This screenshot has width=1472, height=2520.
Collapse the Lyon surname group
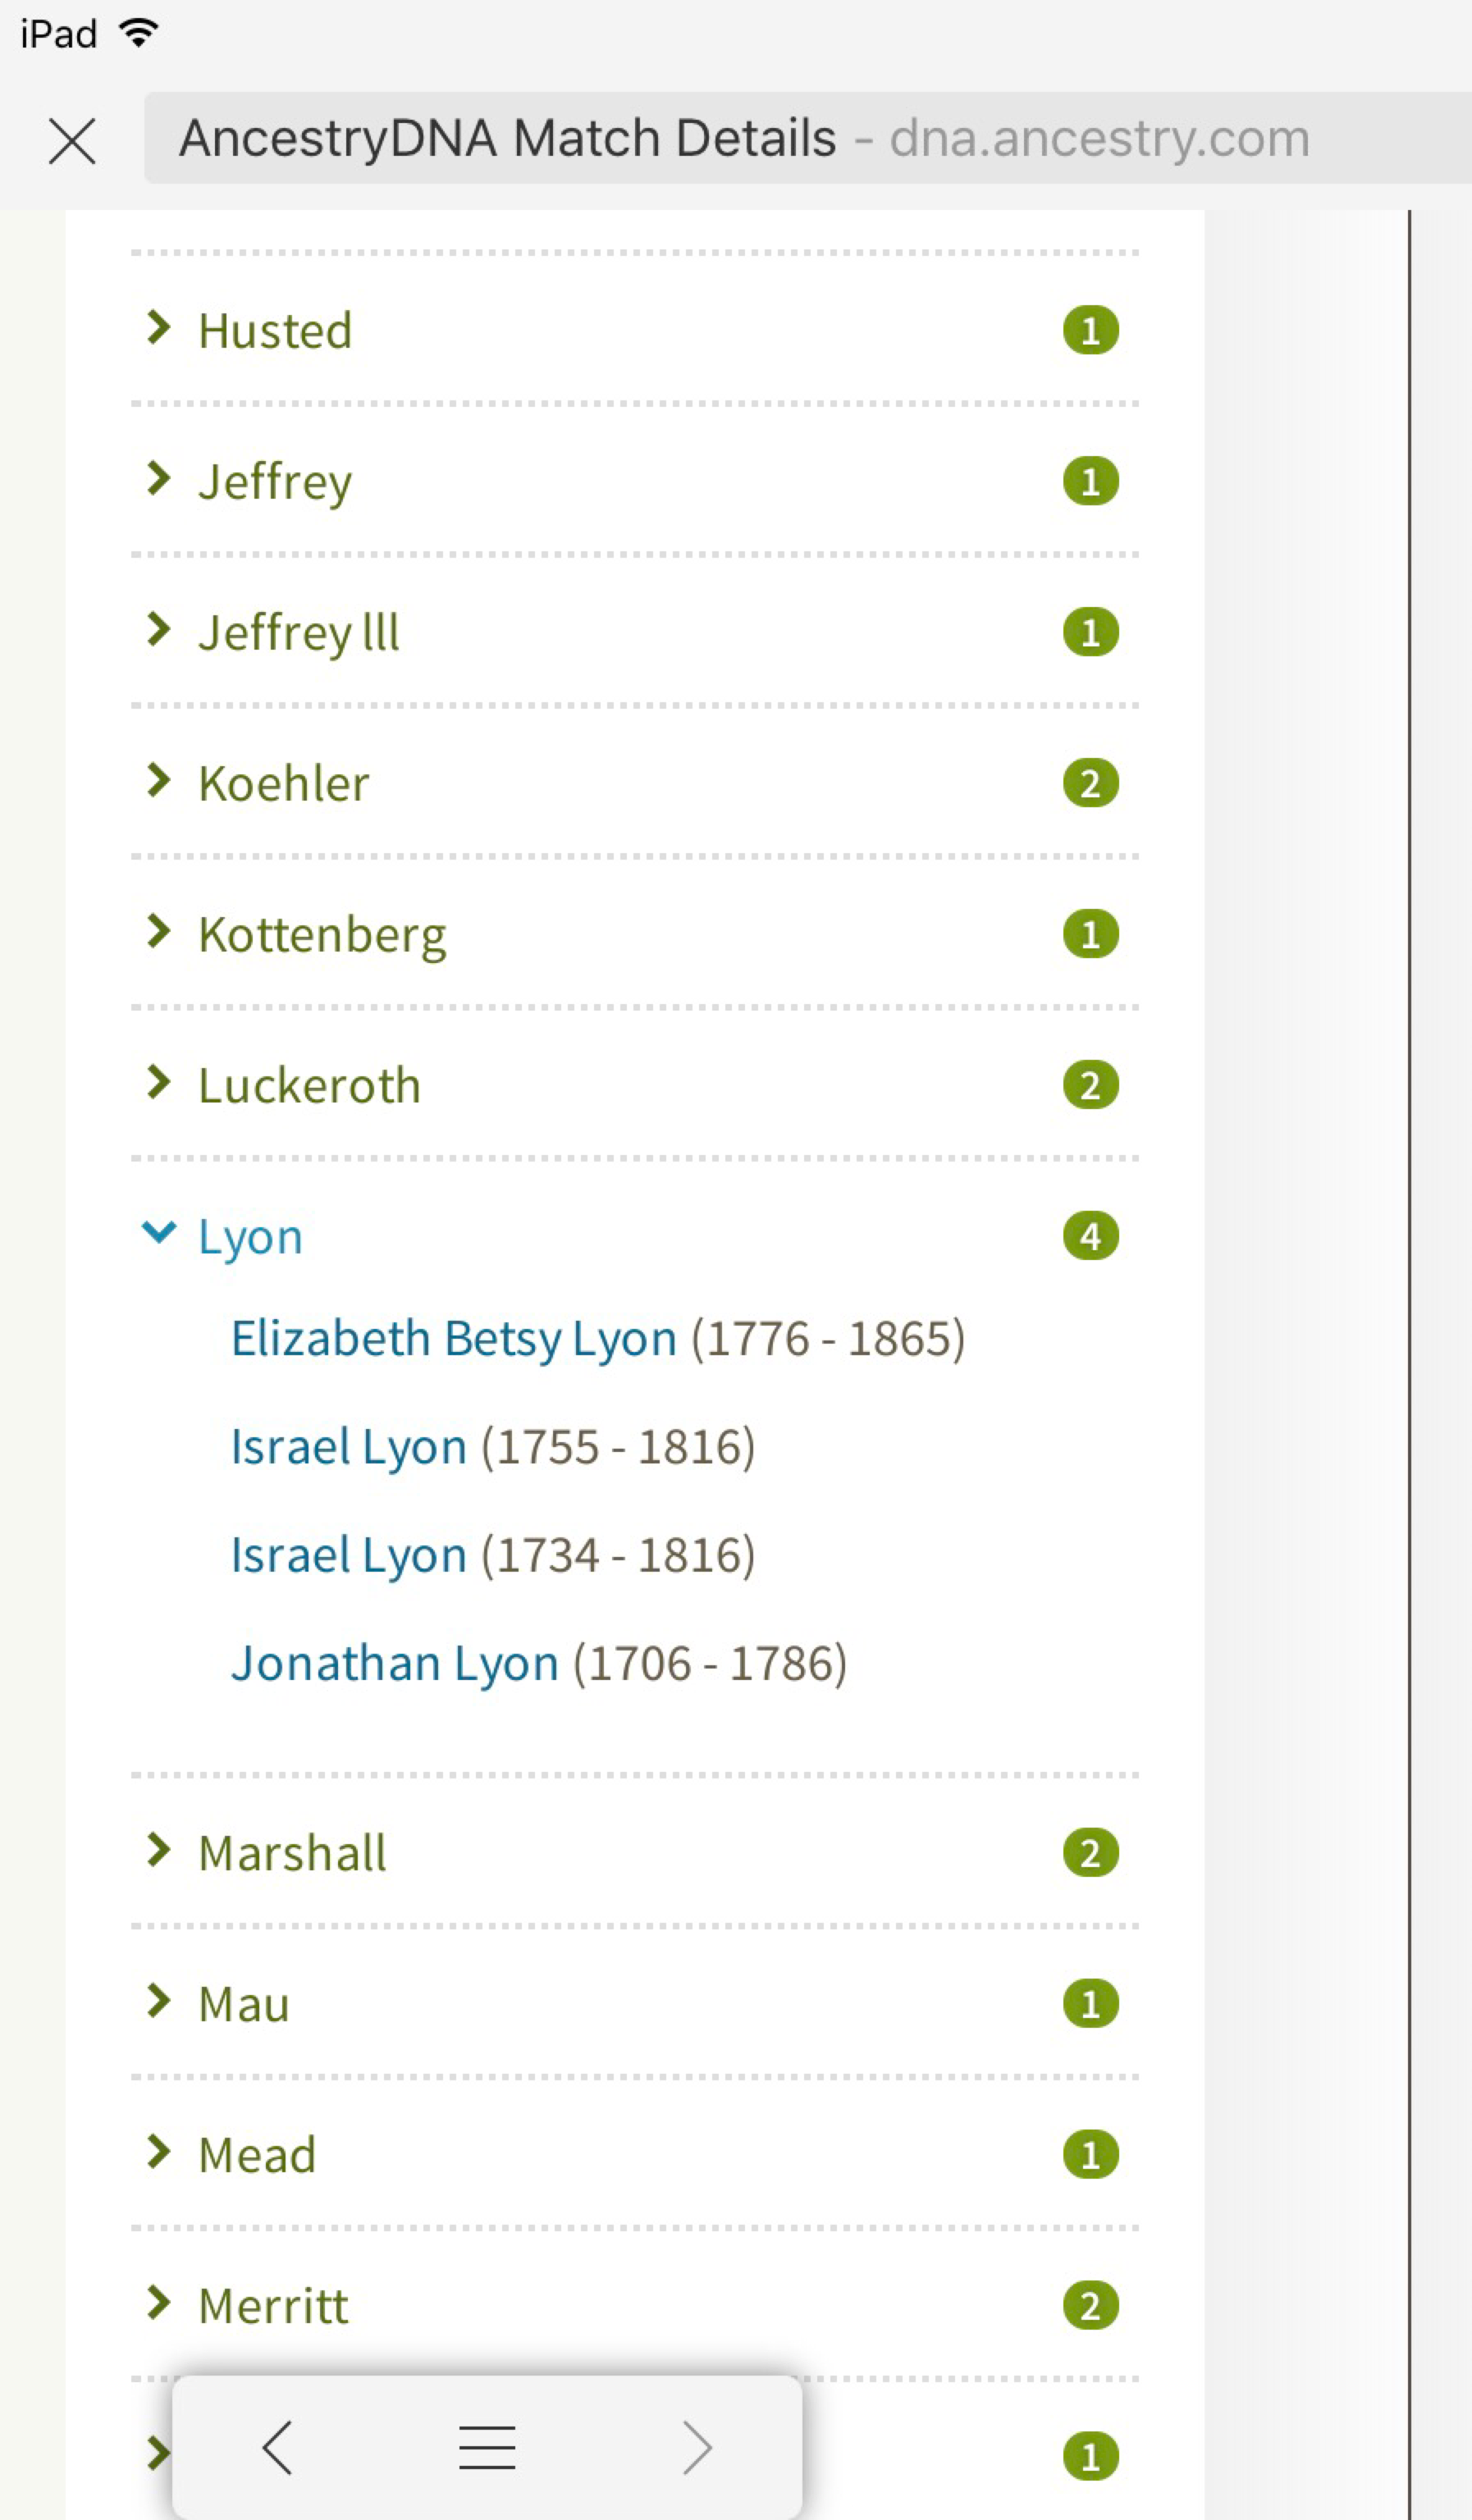click(x=159, y=1232)
